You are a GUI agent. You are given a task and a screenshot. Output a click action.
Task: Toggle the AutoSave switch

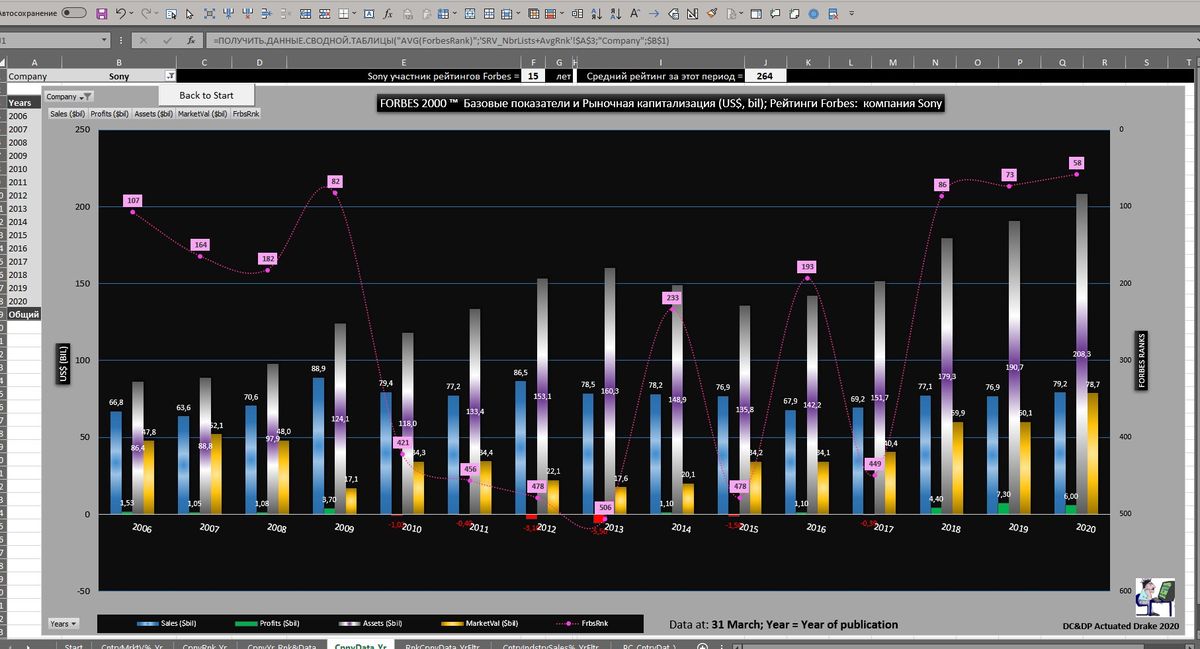73,14
